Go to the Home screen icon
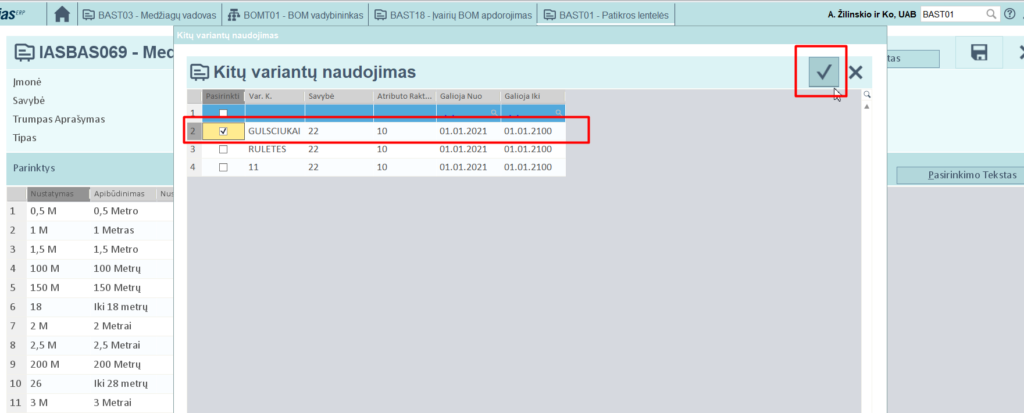The height and width of the screenshot is (413, 1024). (x=62, y=15)
